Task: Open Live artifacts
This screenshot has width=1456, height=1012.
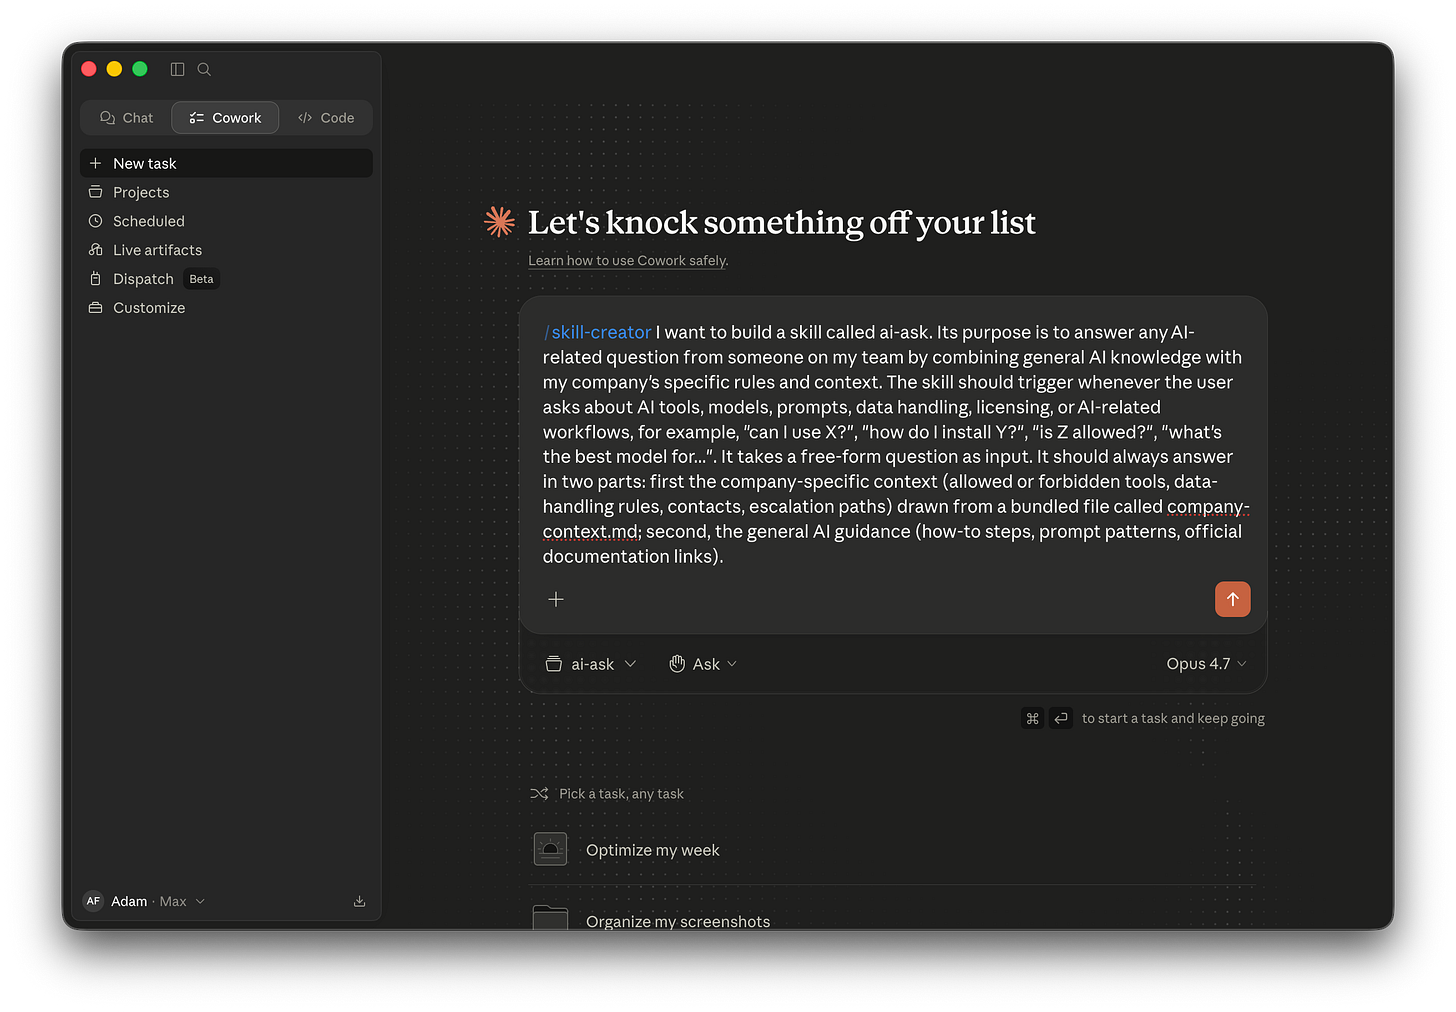Action: (226, 250)
